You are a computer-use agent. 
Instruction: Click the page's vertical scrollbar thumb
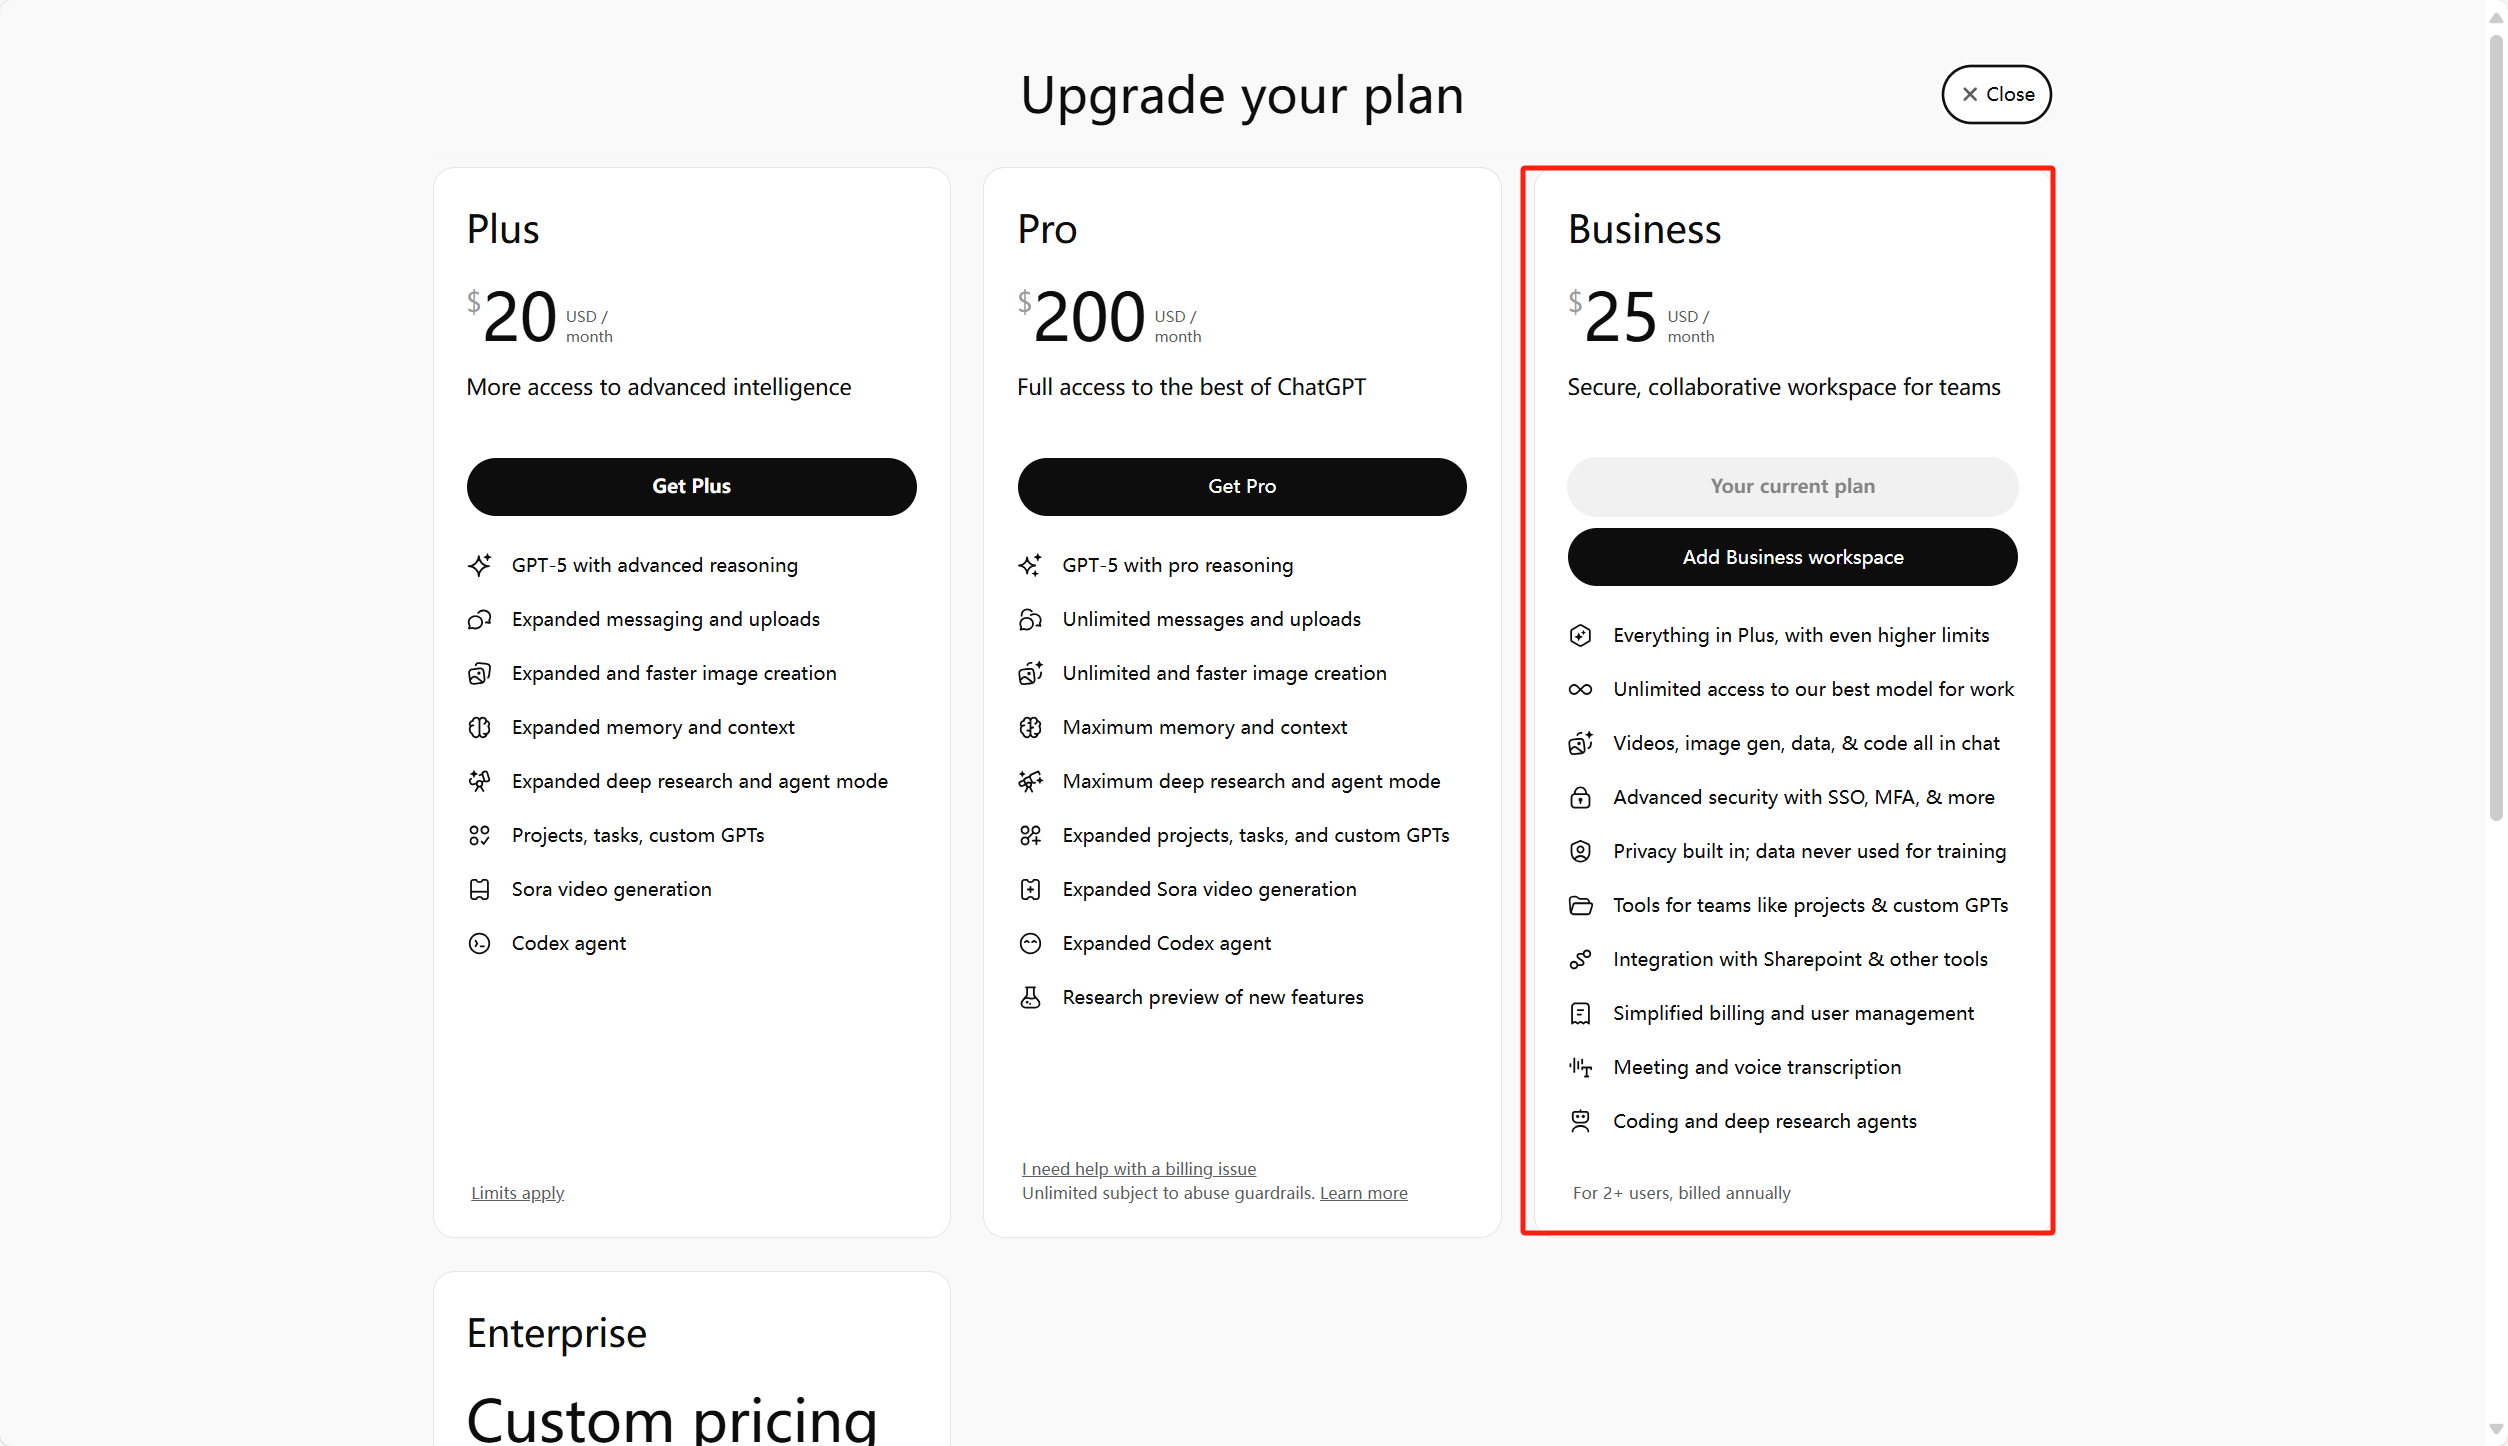tap(2496, 430)
